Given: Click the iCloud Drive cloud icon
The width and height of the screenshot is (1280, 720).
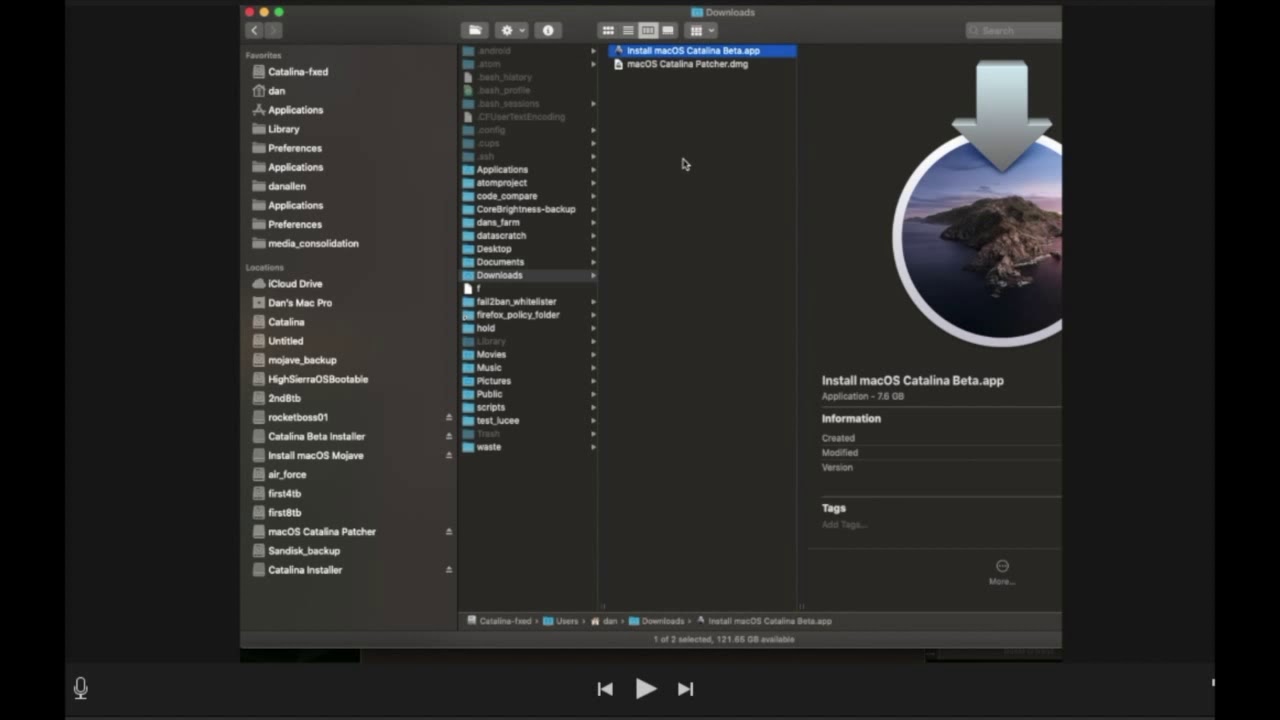Looking at the screenshot, I should (259, 284).
